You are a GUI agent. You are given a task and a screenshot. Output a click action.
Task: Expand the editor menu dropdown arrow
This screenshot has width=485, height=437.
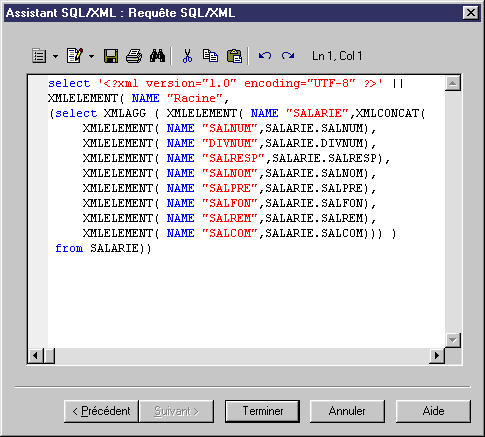[55, 56]
